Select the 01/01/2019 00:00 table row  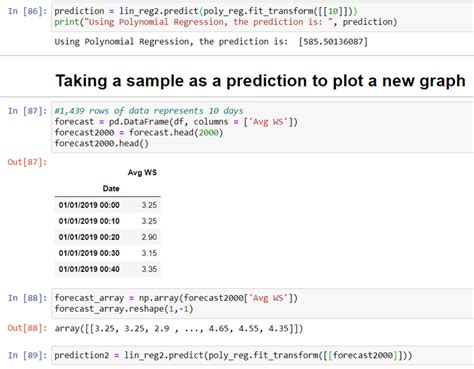(108, 205)
